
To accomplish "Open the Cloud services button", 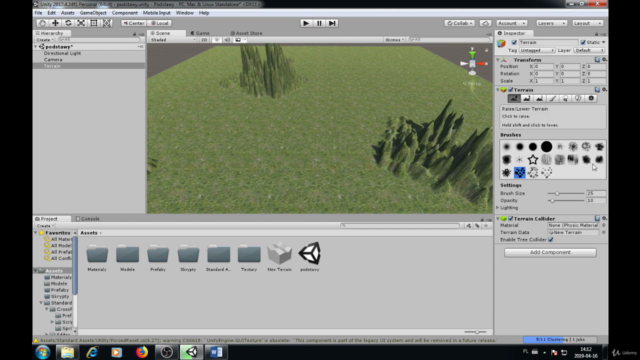I will pos(485,23).
